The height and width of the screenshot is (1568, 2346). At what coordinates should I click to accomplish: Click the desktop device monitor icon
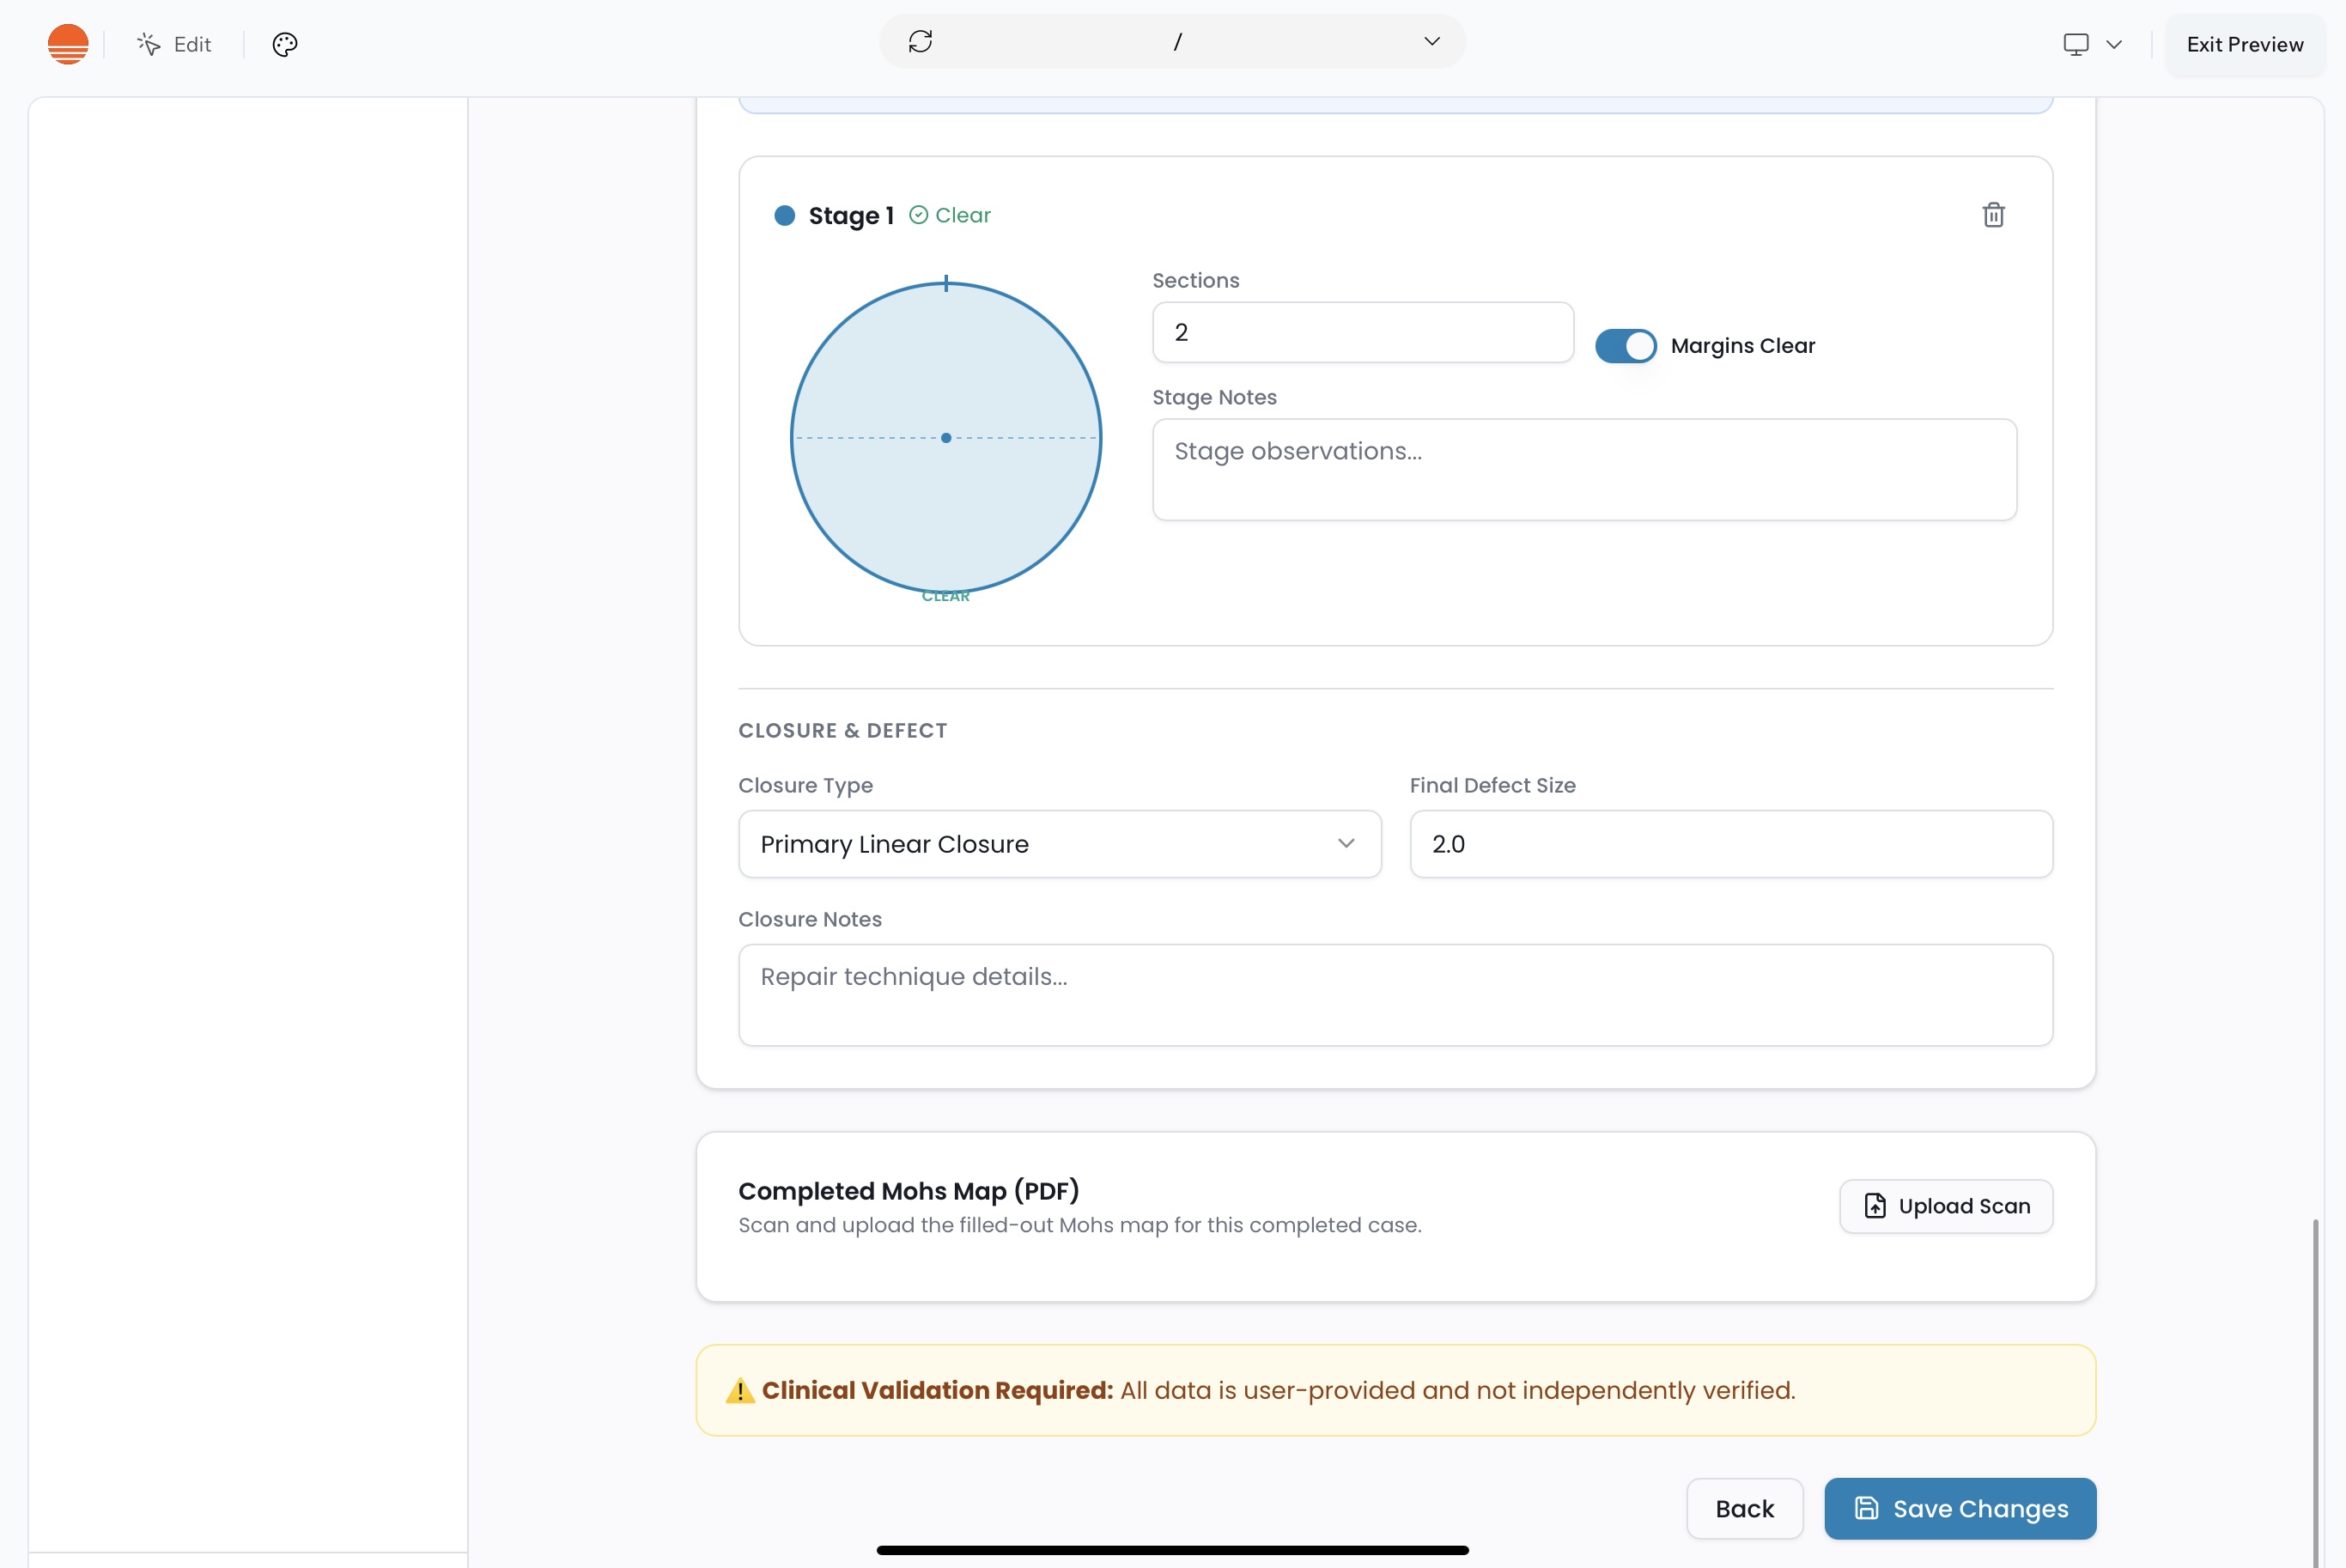tap(2076, 44)
